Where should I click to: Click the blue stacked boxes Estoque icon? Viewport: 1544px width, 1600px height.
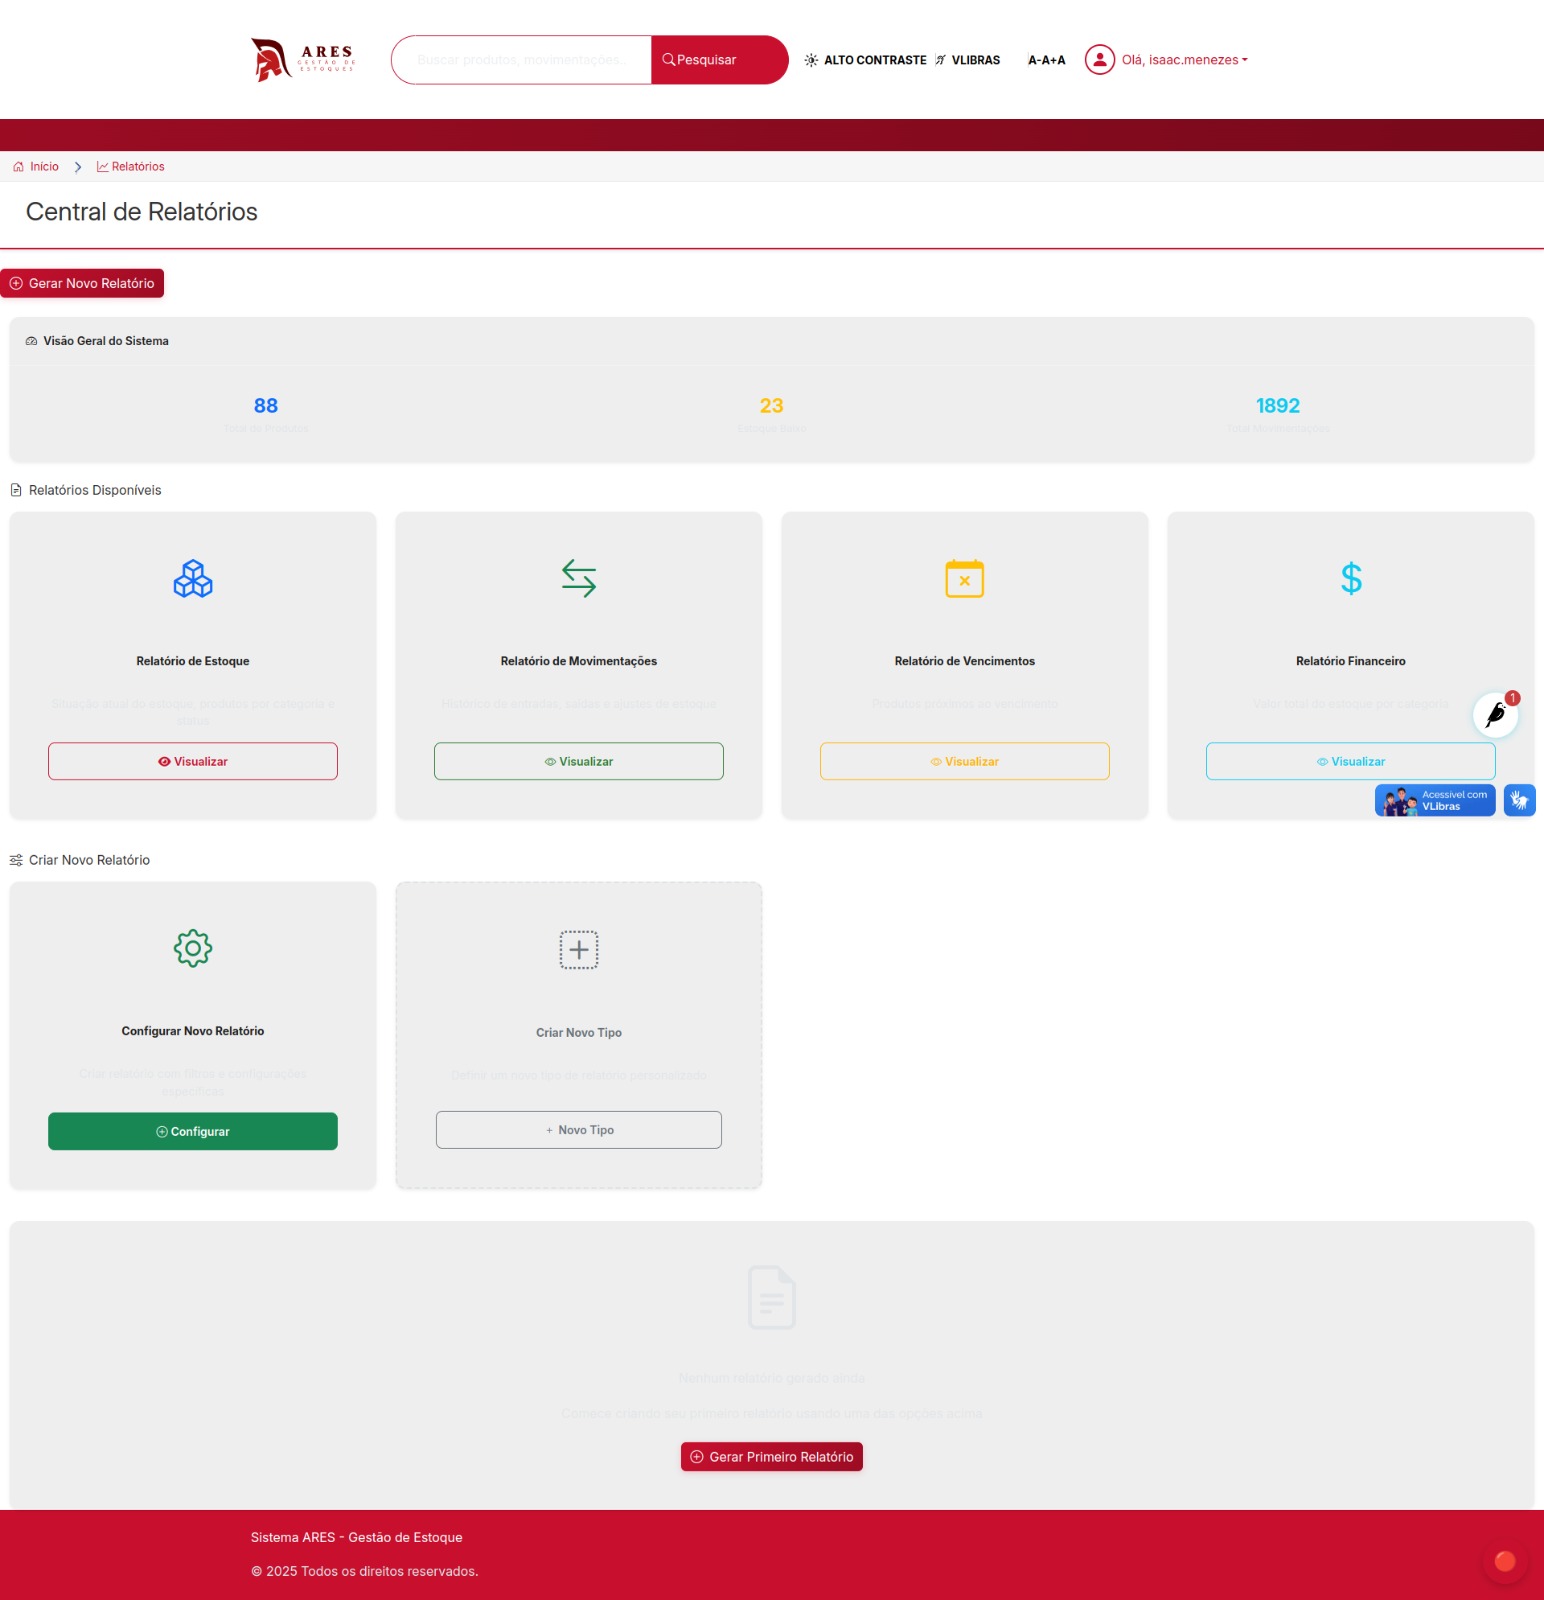pyautogui.click(x=193, y=579)
